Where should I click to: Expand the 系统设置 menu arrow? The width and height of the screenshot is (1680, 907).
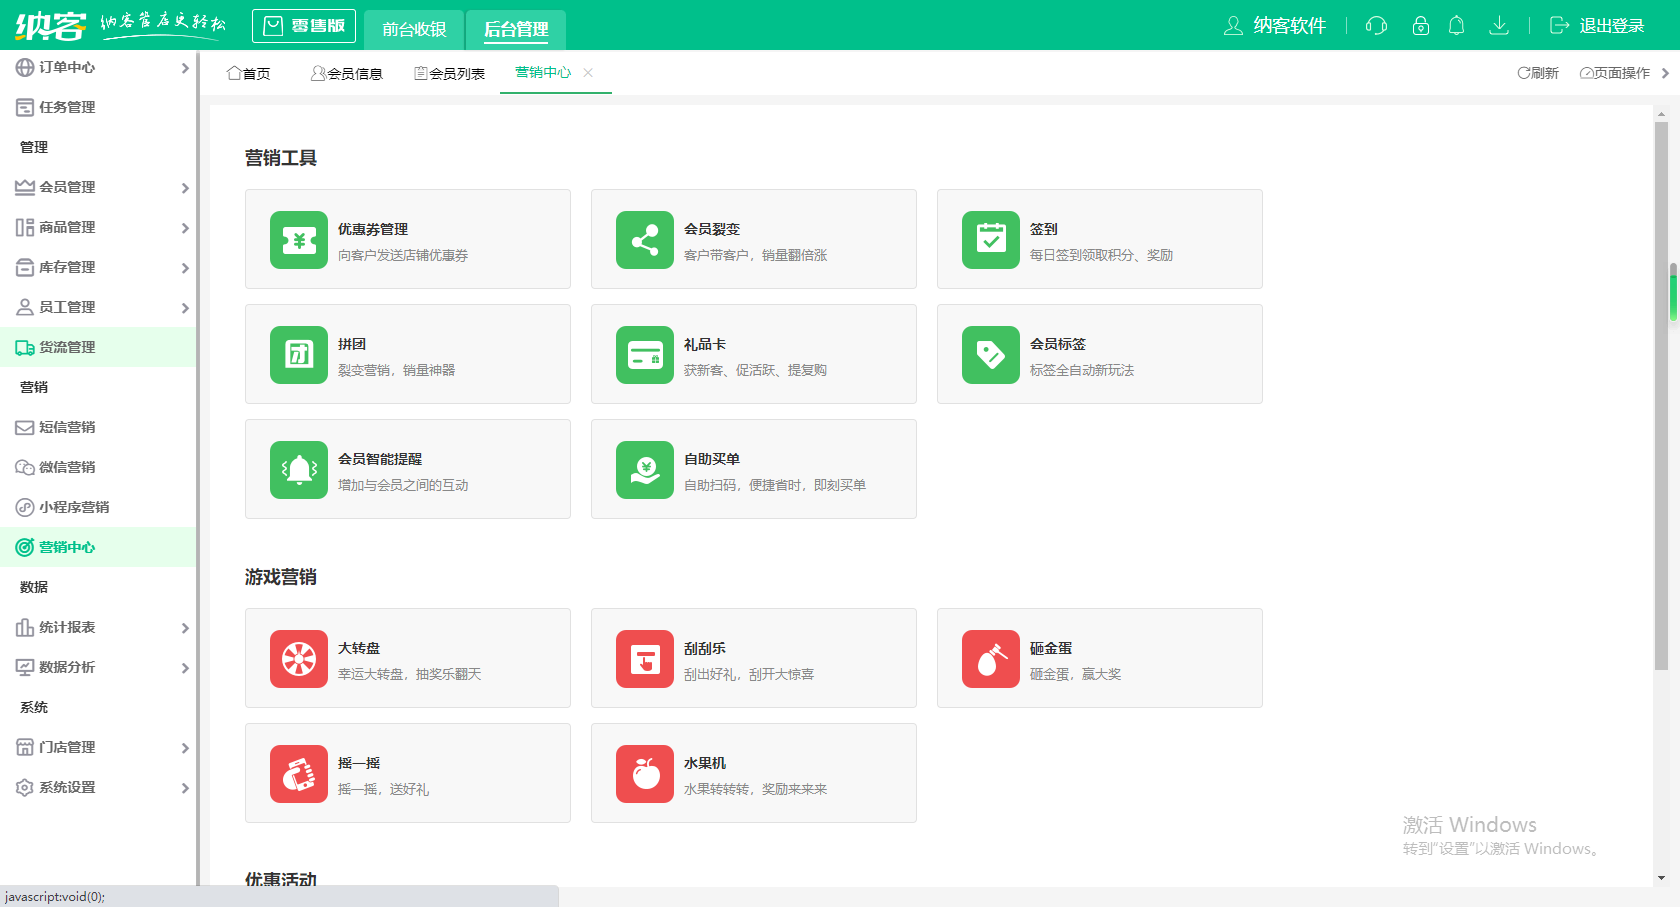(185, 788)
